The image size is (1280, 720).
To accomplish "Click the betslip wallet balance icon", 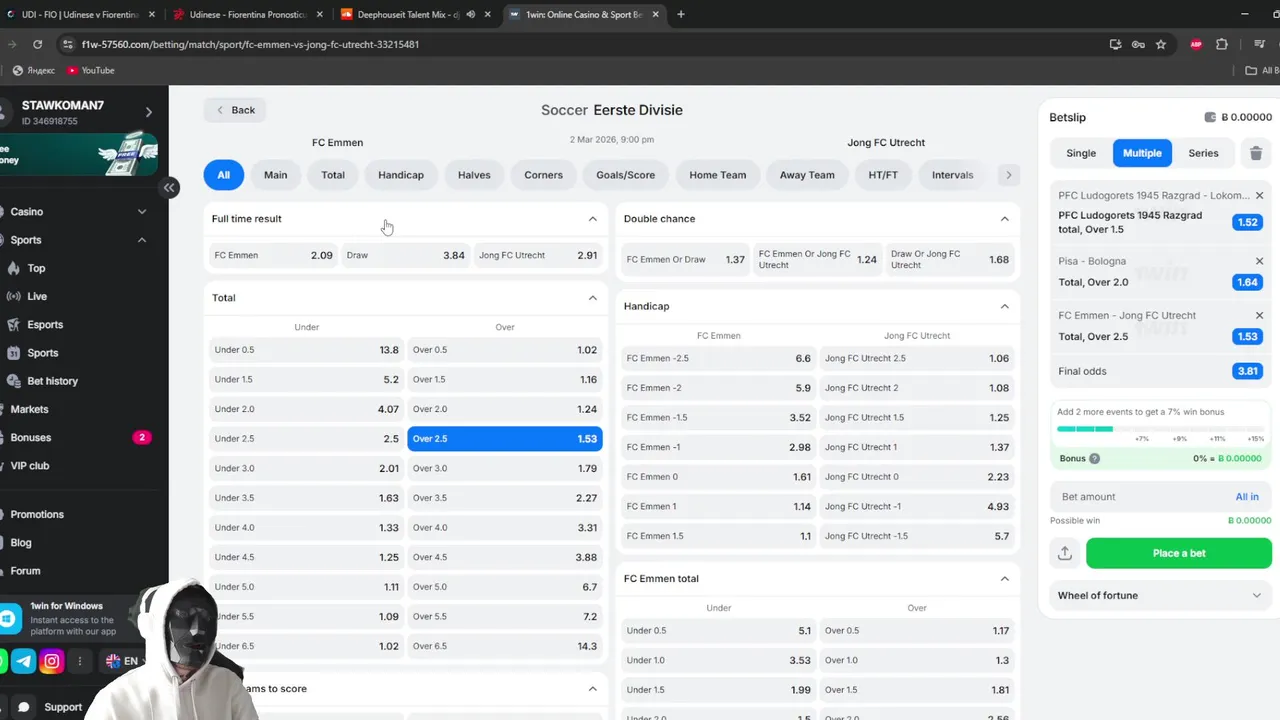I will point(1210,117).
